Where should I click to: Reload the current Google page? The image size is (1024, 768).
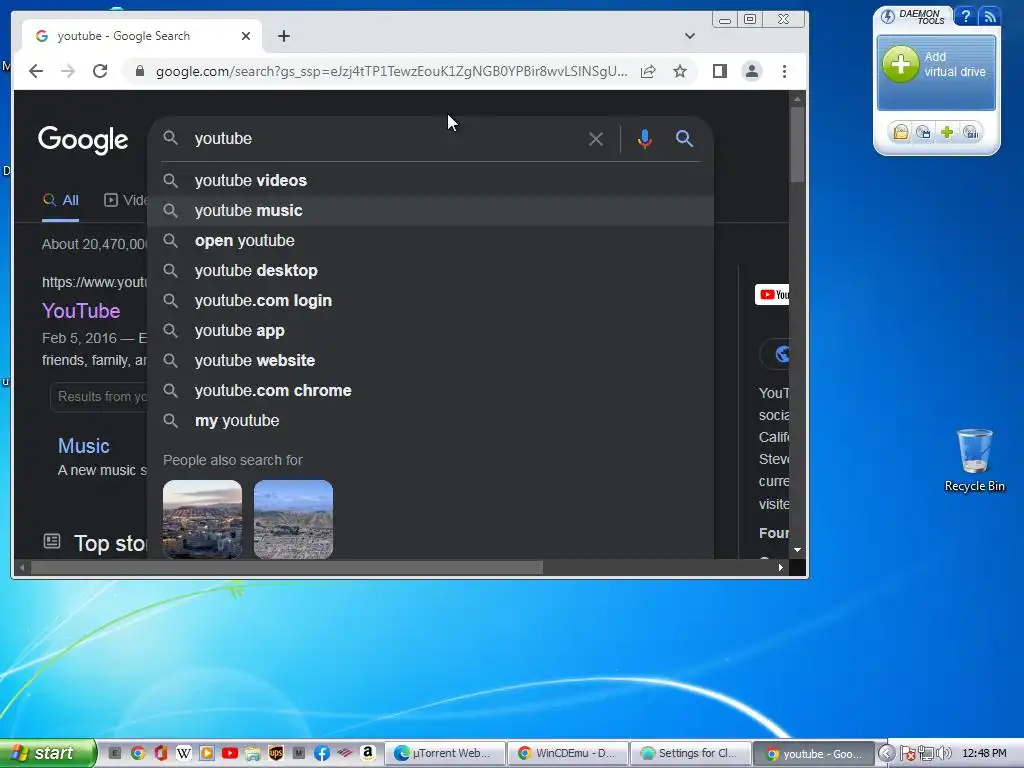pyautogui.click(x=100, y=71)
